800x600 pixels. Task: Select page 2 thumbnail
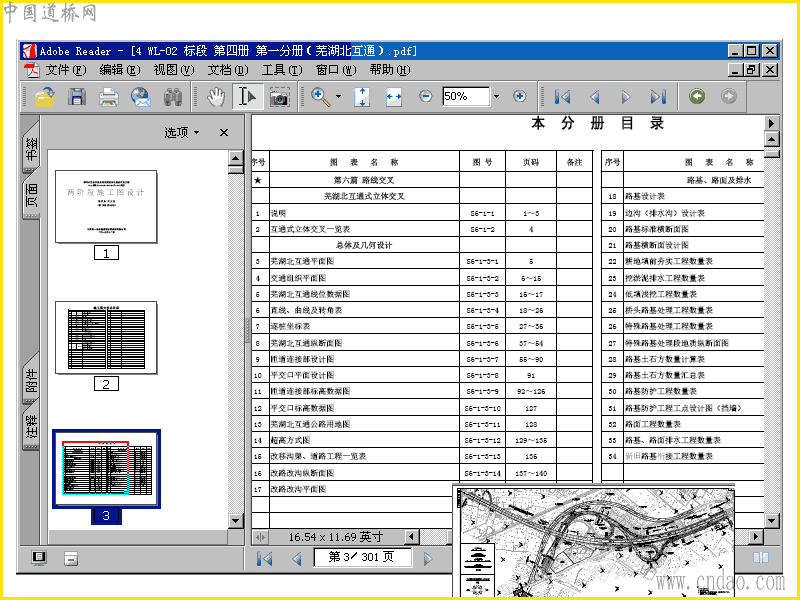[106, 337]
